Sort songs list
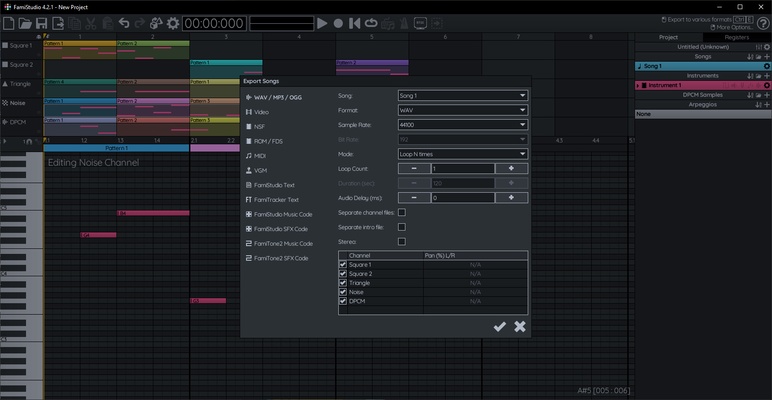 pos(750,57)
